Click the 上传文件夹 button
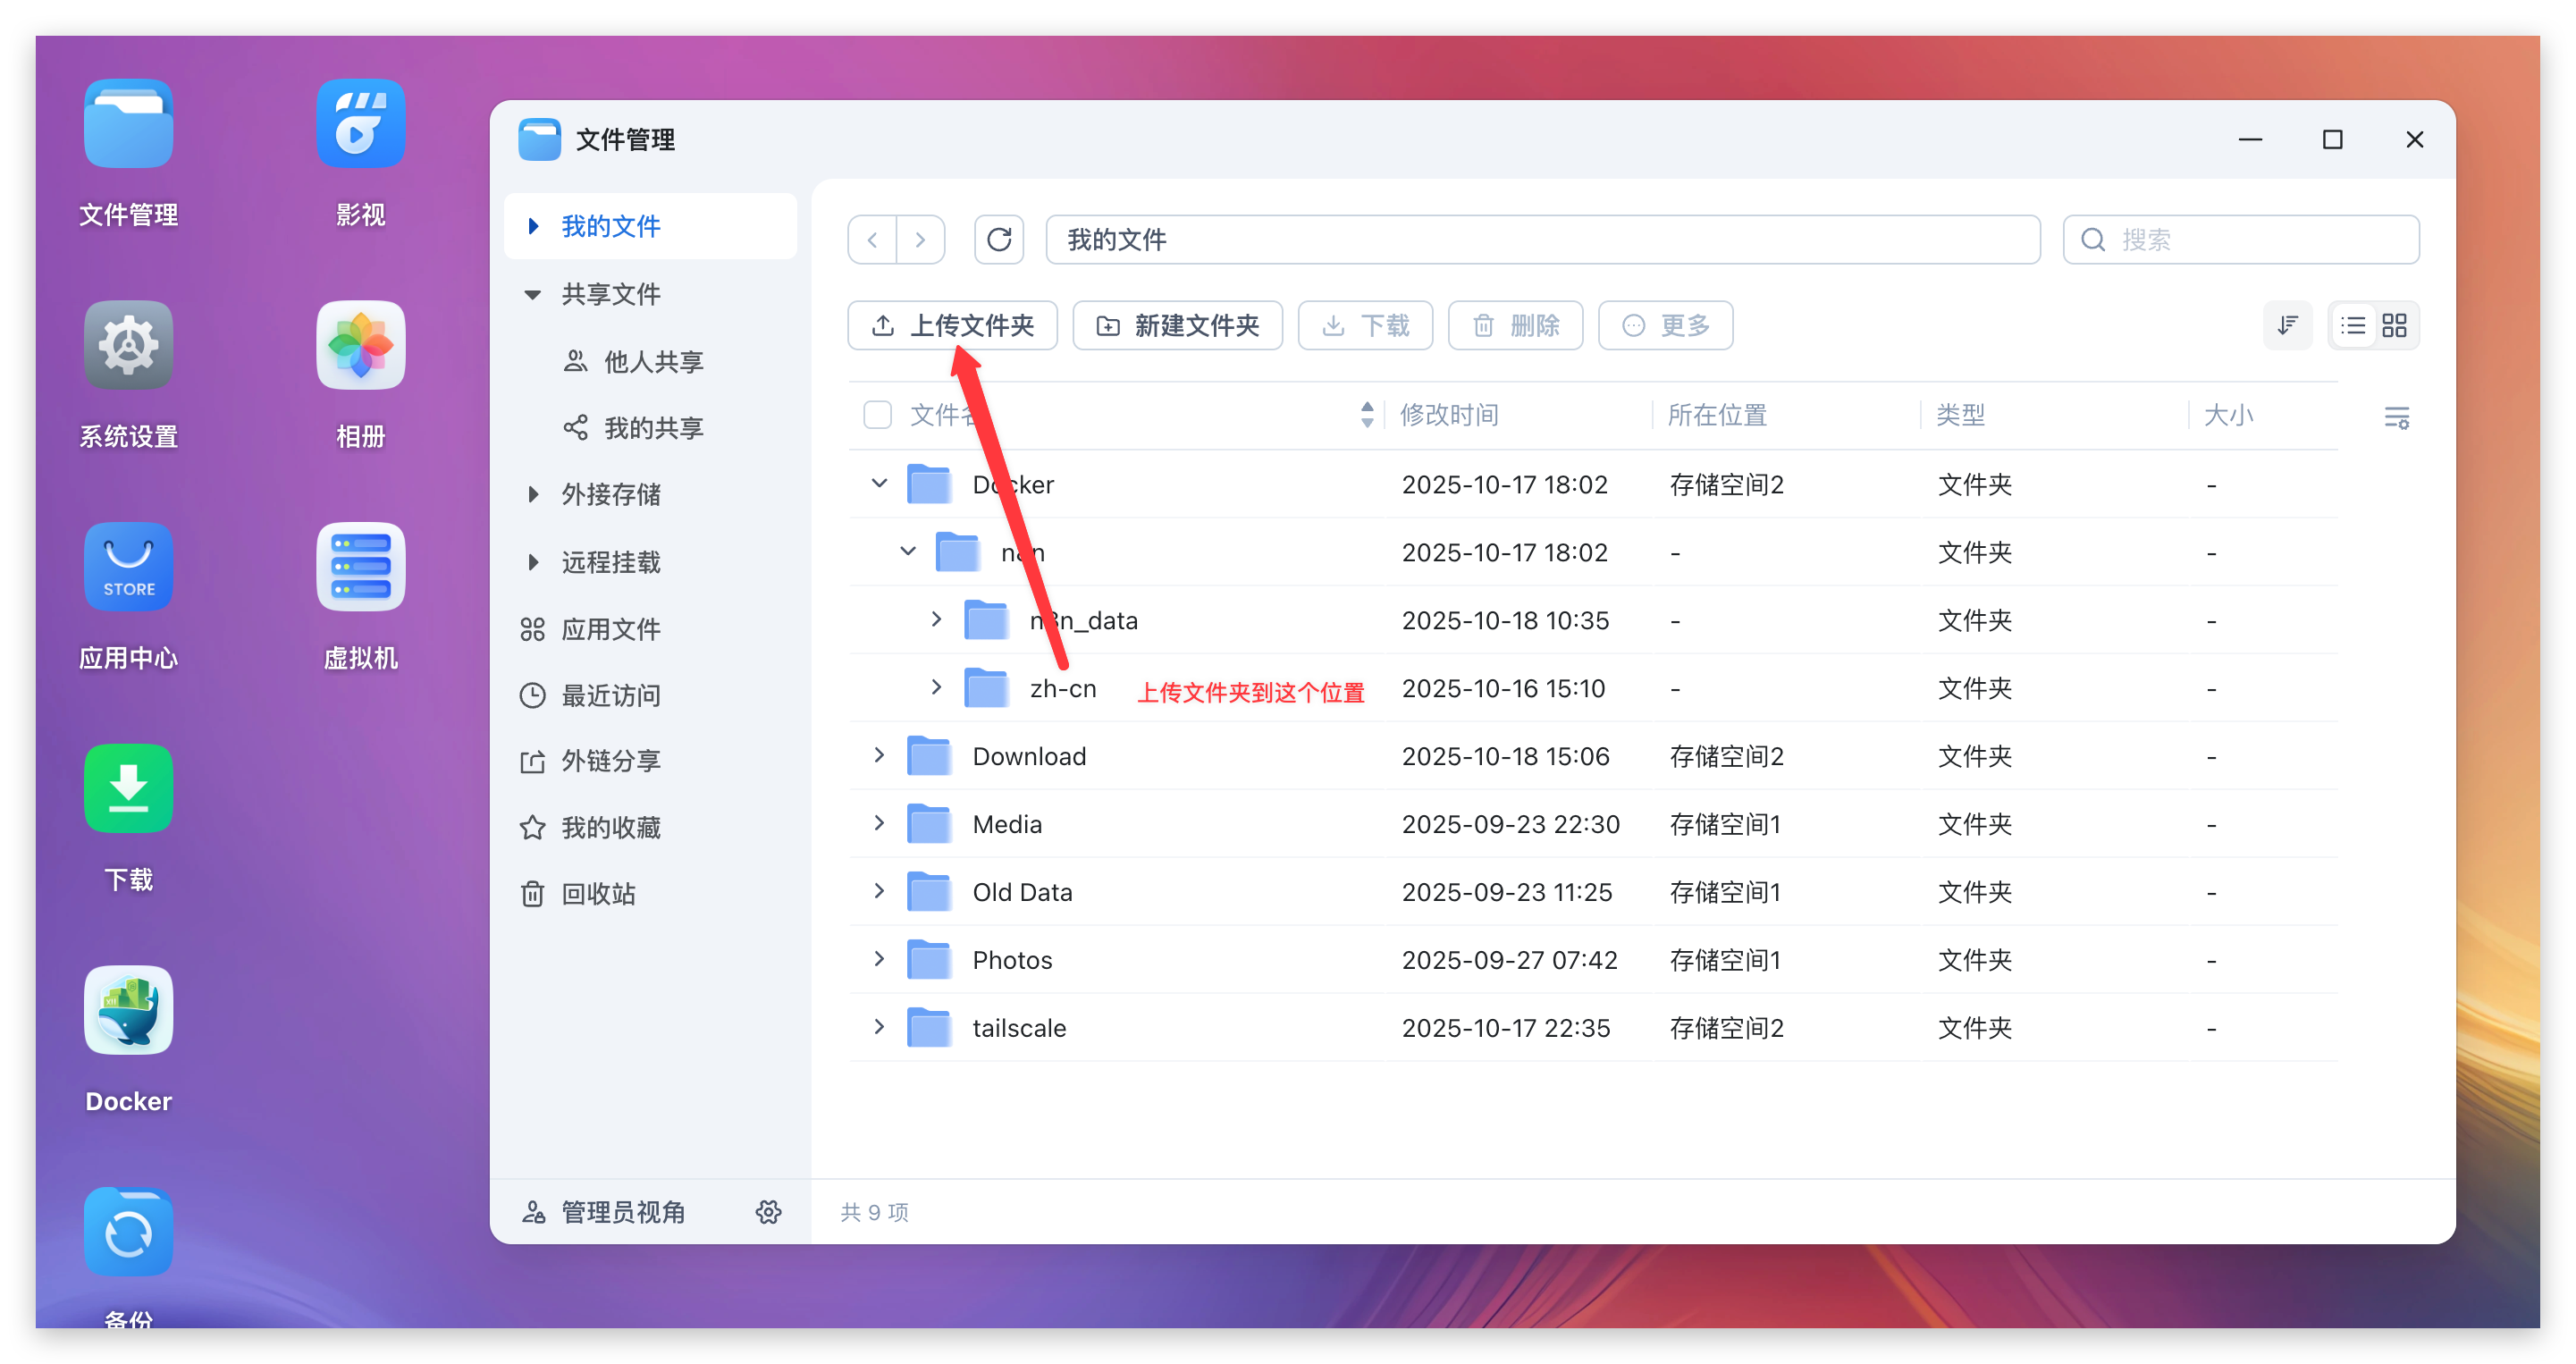Image resolution: width=2576 pixels, height=1364 pixels. click(952, 326)
